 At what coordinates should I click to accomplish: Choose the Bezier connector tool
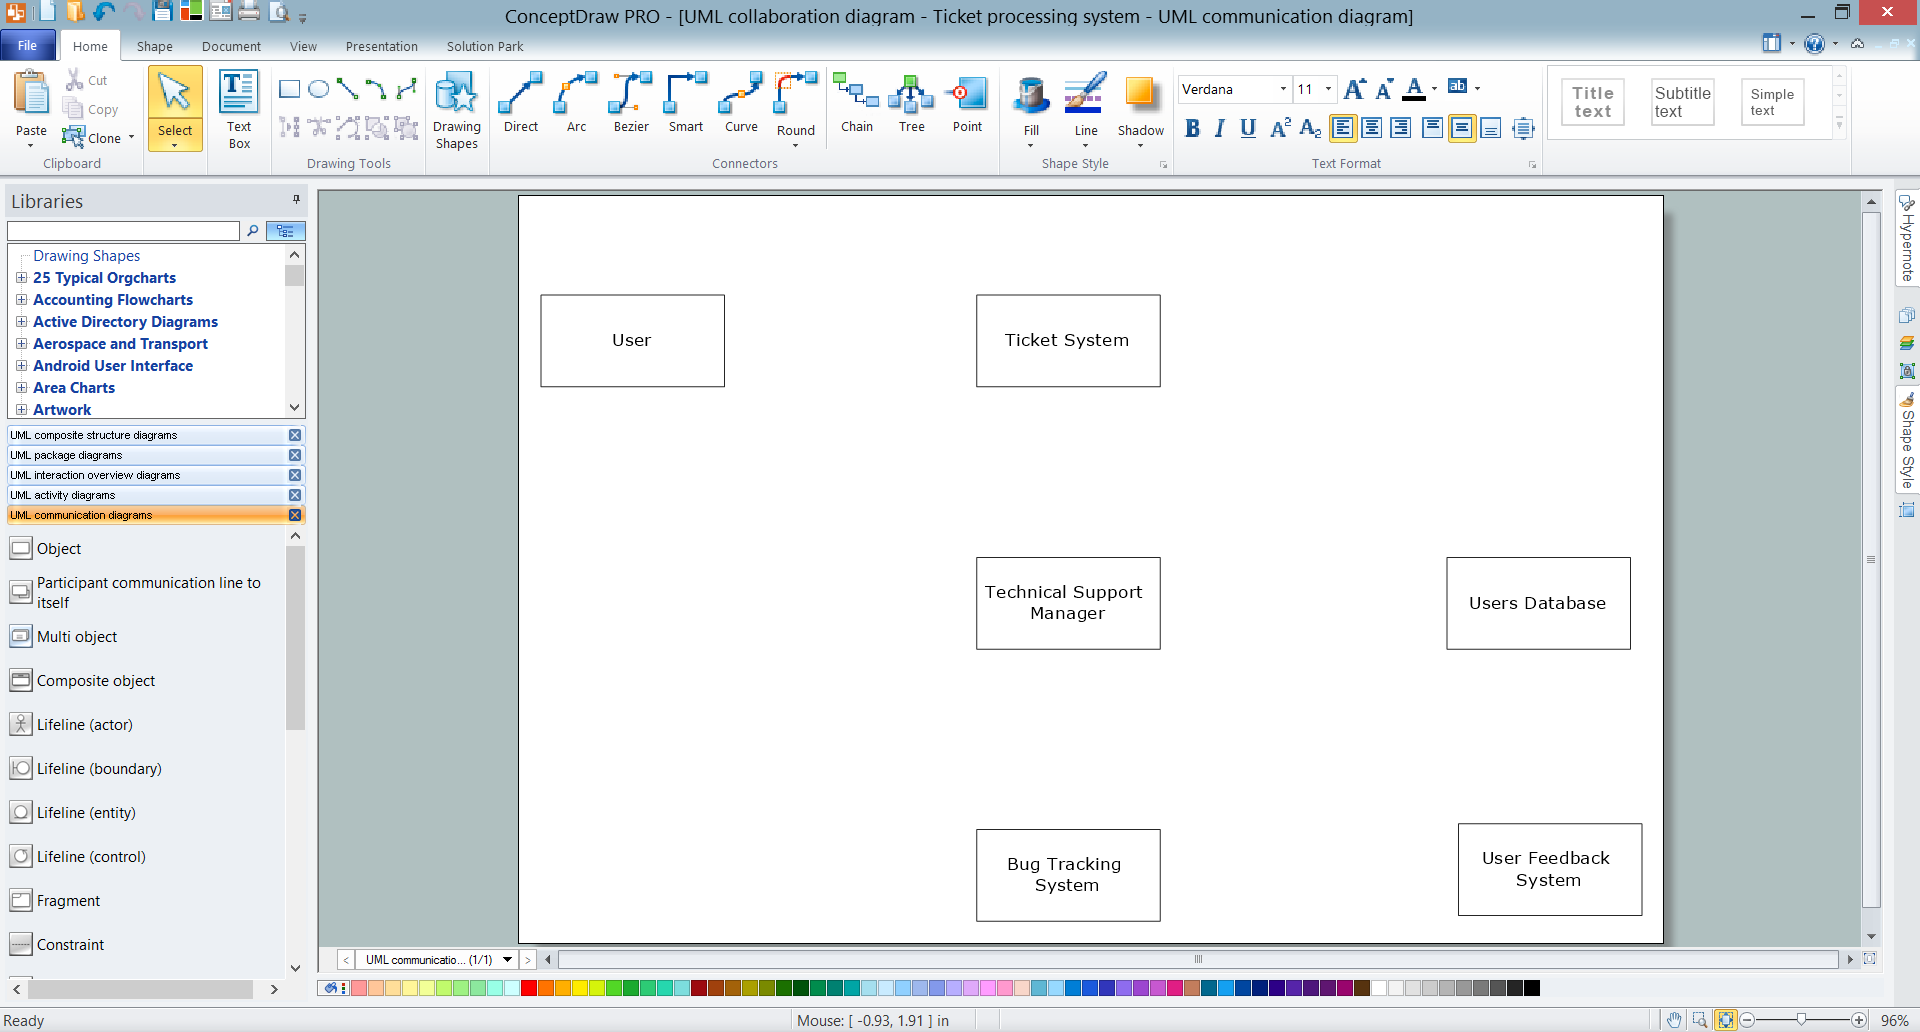631,103
